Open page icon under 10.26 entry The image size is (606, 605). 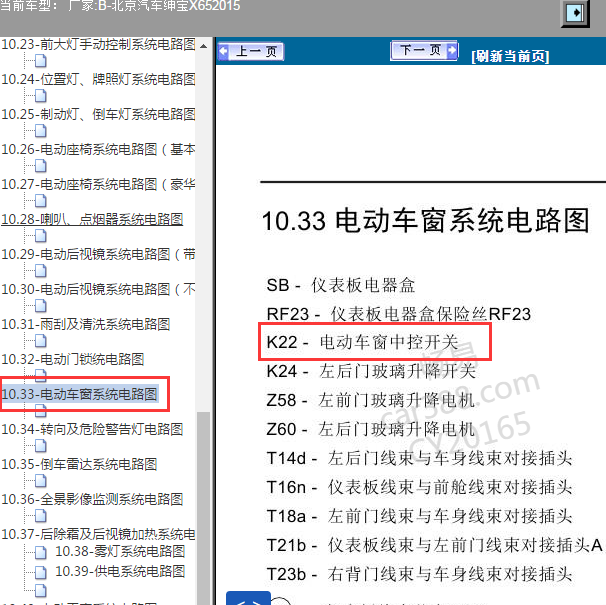click(41, 166)
